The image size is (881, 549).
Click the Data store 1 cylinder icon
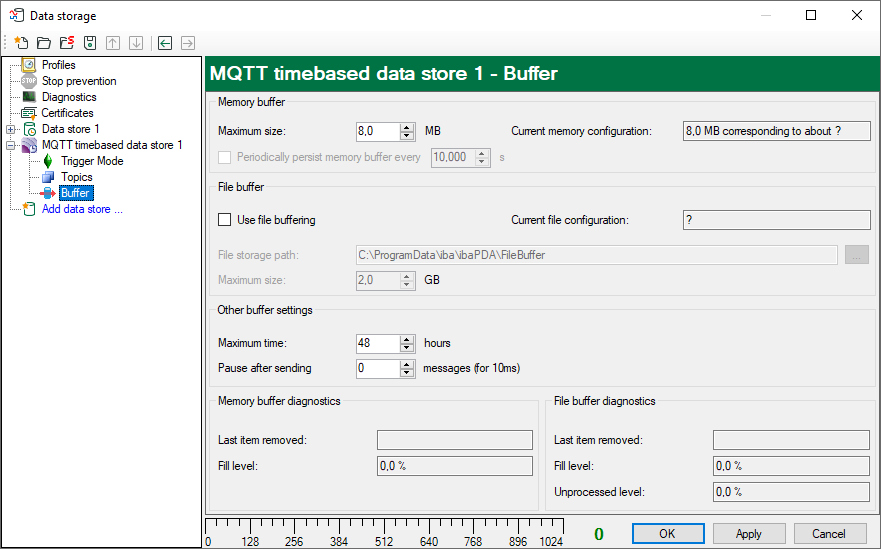click(x=30, y=129)
